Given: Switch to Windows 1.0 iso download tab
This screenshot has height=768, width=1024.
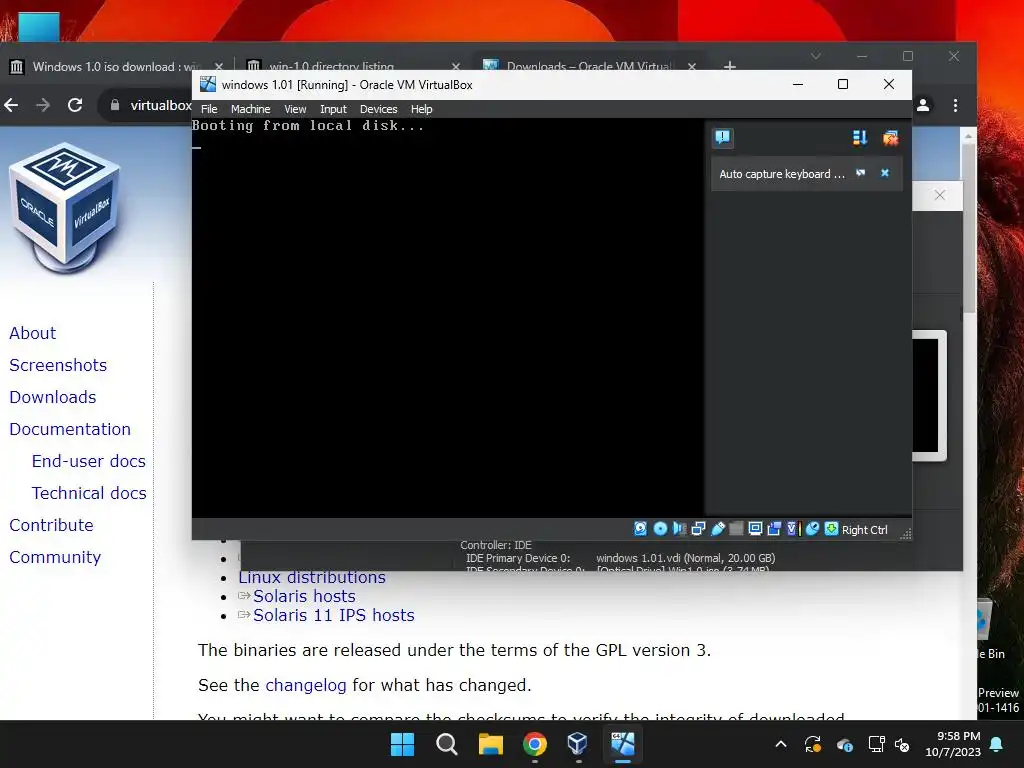Looking at the screenshot, I should point(116,67).
